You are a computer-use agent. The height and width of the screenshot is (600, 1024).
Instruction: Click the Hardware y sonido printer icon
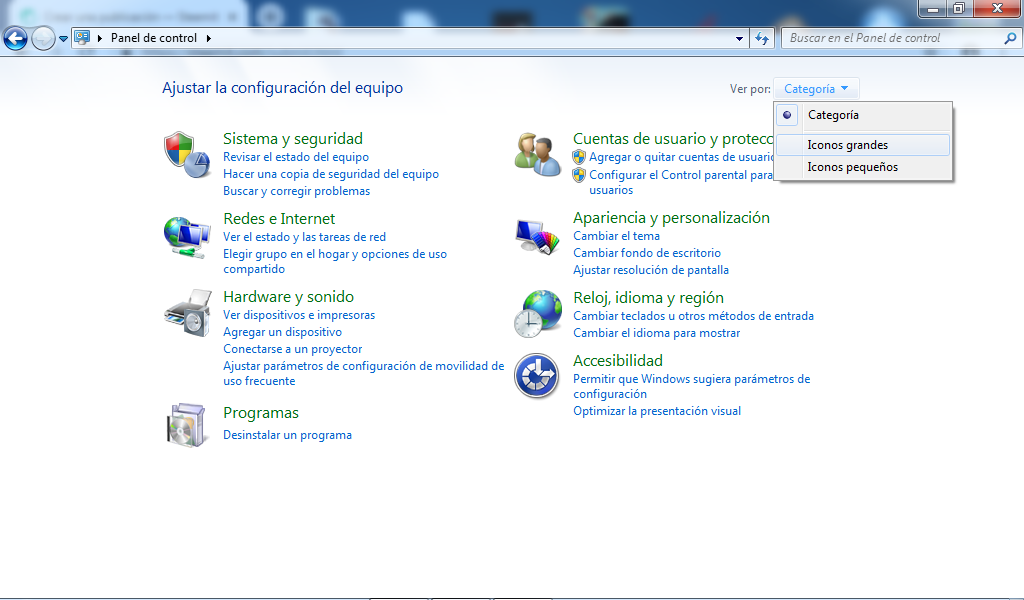(x=188, y=313)
